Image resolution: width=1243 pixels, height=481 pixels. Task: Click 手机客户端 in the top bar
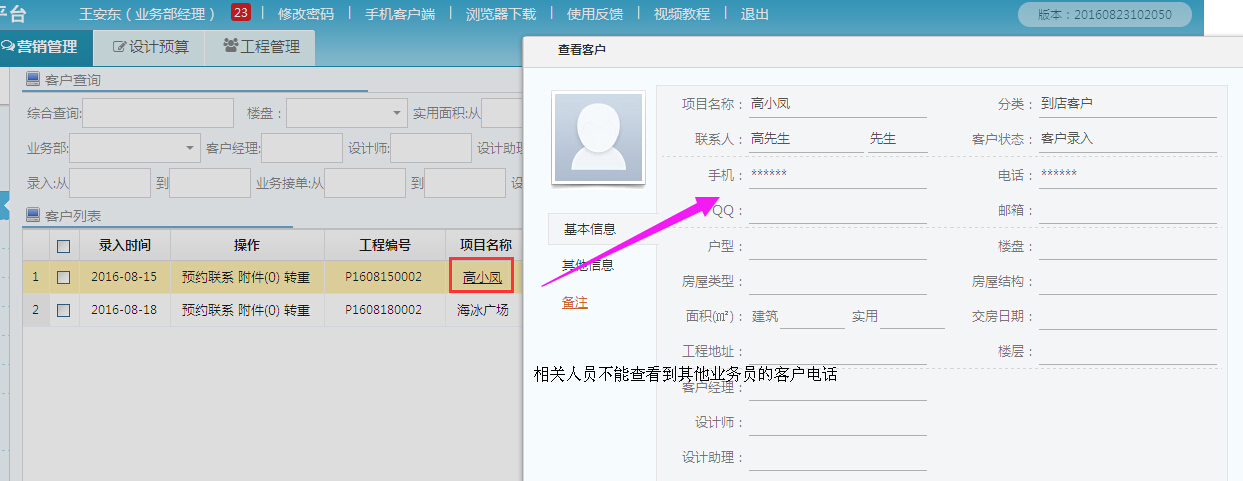[x=400, y=14]
